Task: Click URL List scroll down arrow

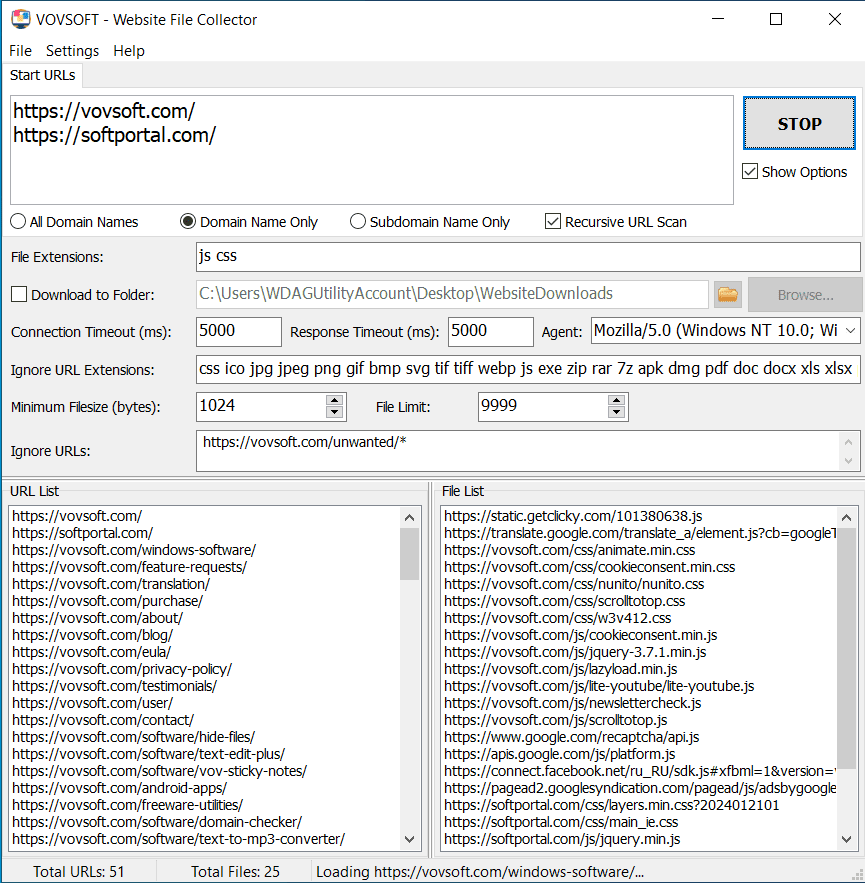Action: [409, 839]
